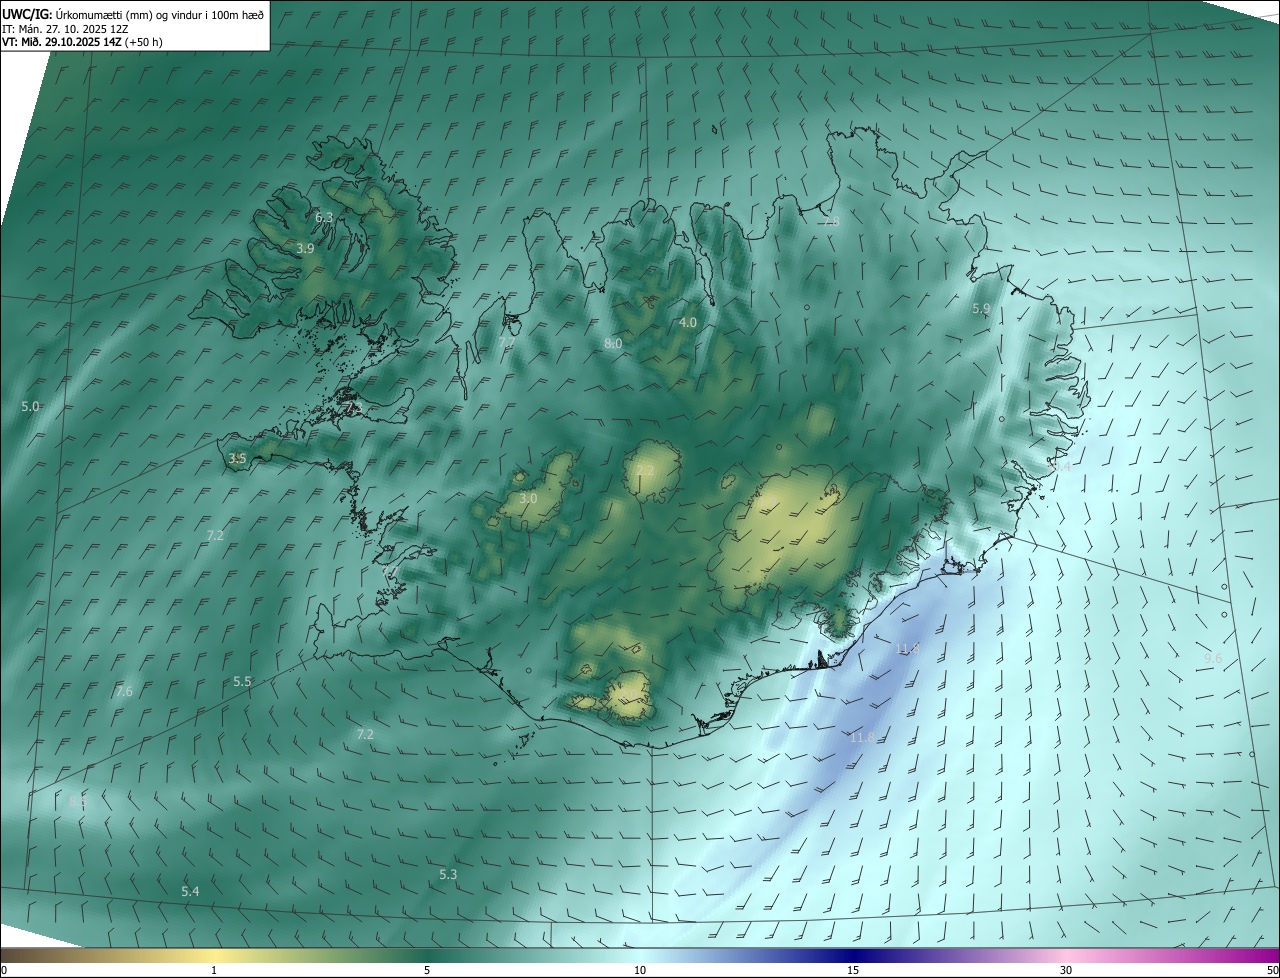Viewport: 1280px width, 978px height.
Task: Click the 30 tick on the colour bar
Action: 1066,971
